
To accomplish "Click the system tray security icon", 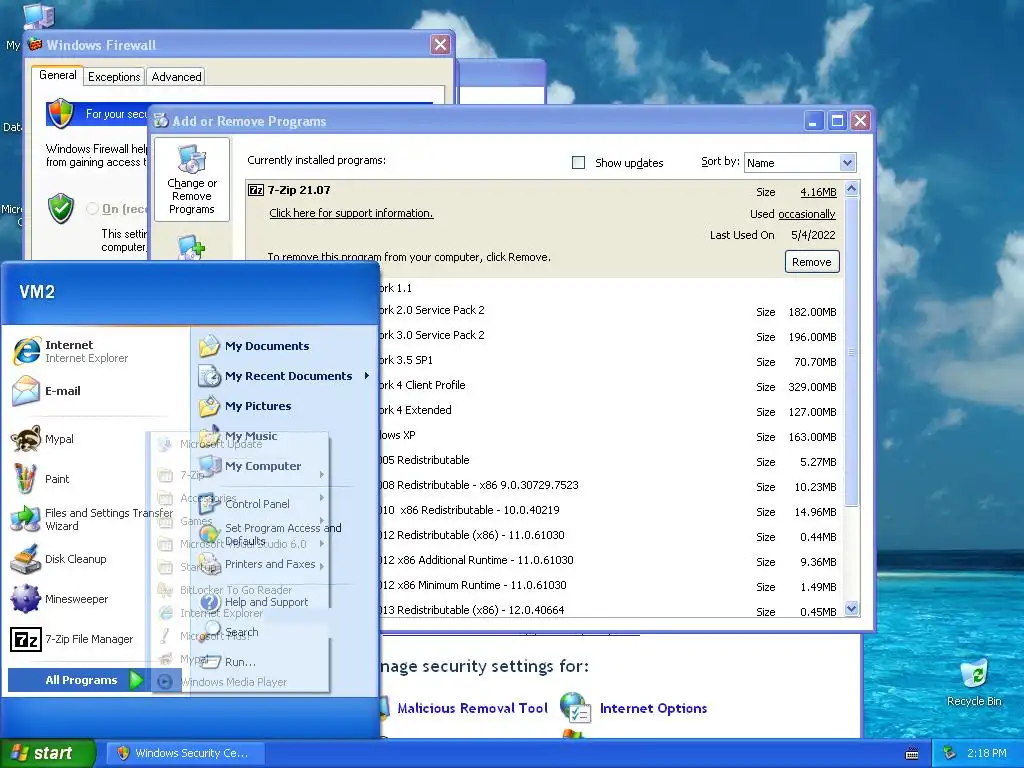I will tap(950, 753).
